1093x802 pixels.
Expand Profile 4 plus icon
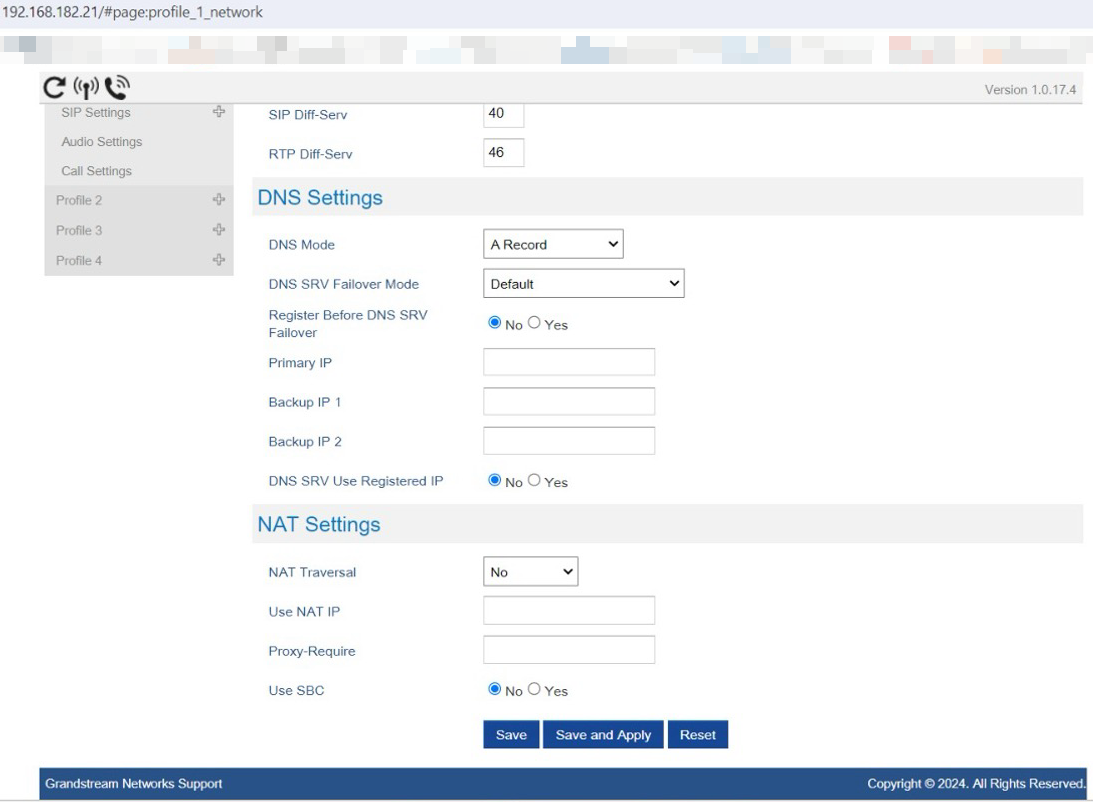tap(218, 260)
